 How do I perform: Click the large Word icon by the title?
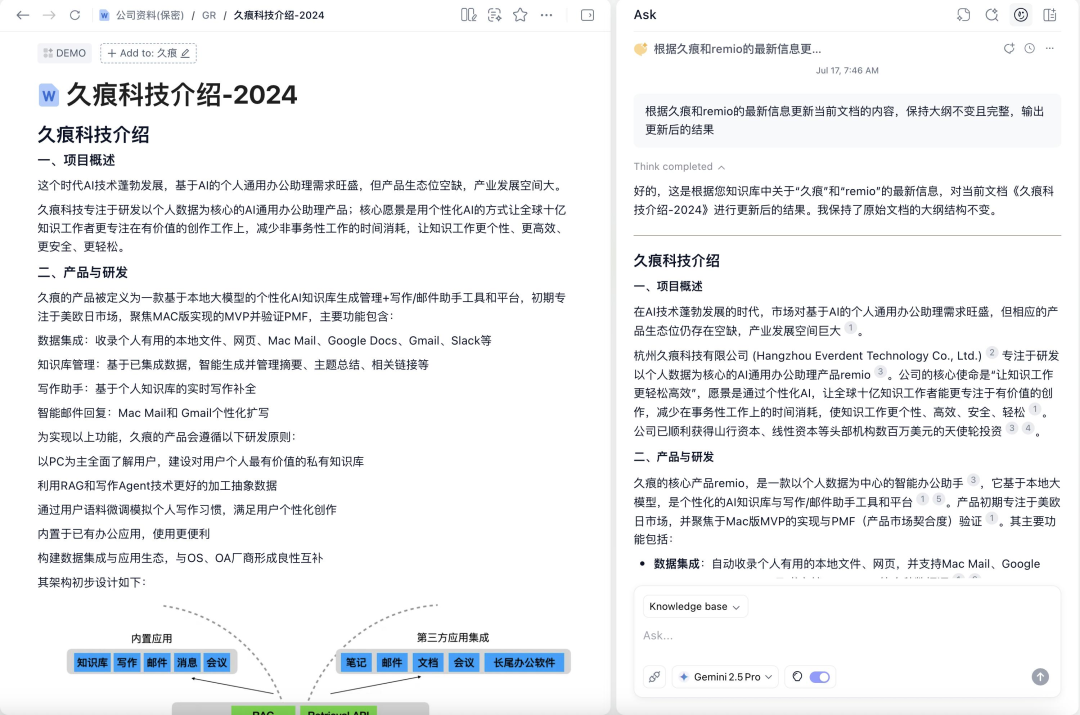[x=48, y=95]
